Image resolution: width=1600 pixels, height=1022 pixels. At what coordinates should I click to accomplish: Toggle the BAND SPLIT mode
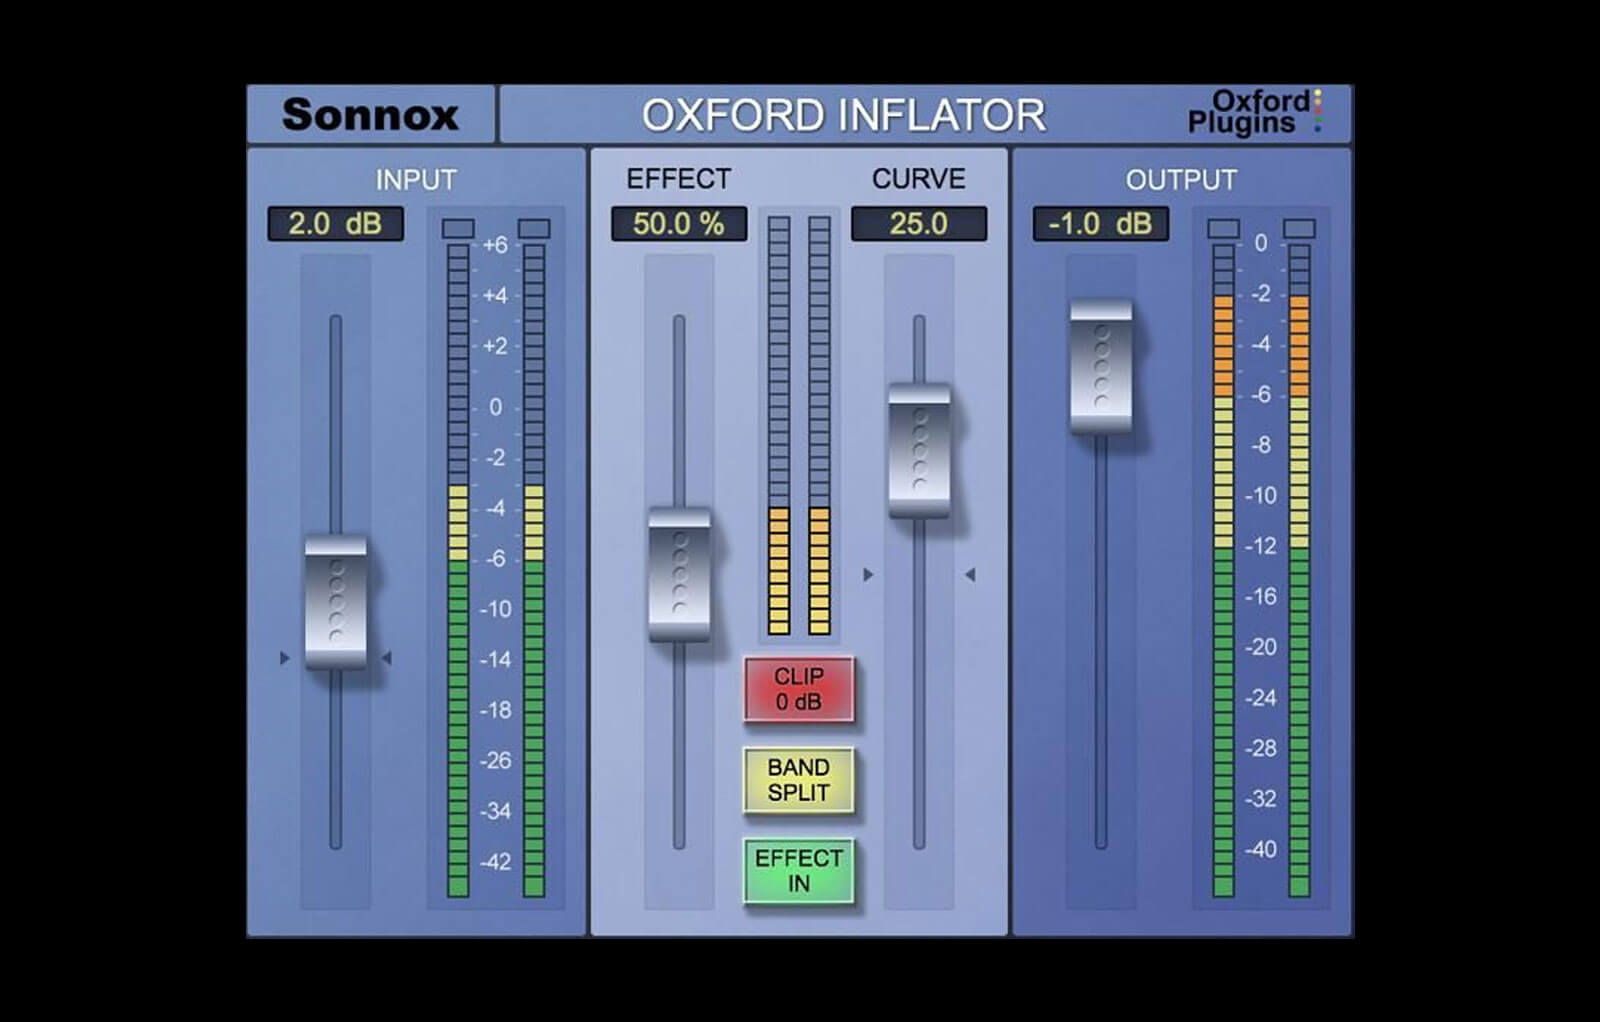coord(798,781)
